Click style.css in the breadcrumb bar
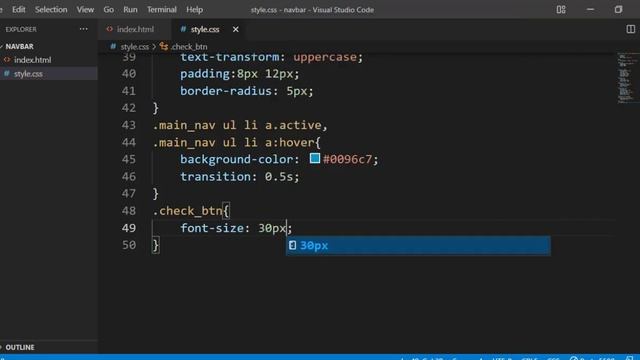This screenshot has width=640, height=360. [x=135, y=47]
